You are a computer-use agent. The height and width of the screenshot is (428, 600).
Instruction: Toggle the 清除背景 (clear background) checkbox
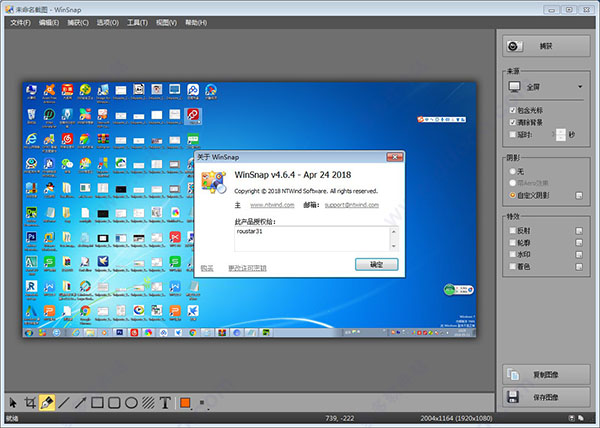click(513, 122)
